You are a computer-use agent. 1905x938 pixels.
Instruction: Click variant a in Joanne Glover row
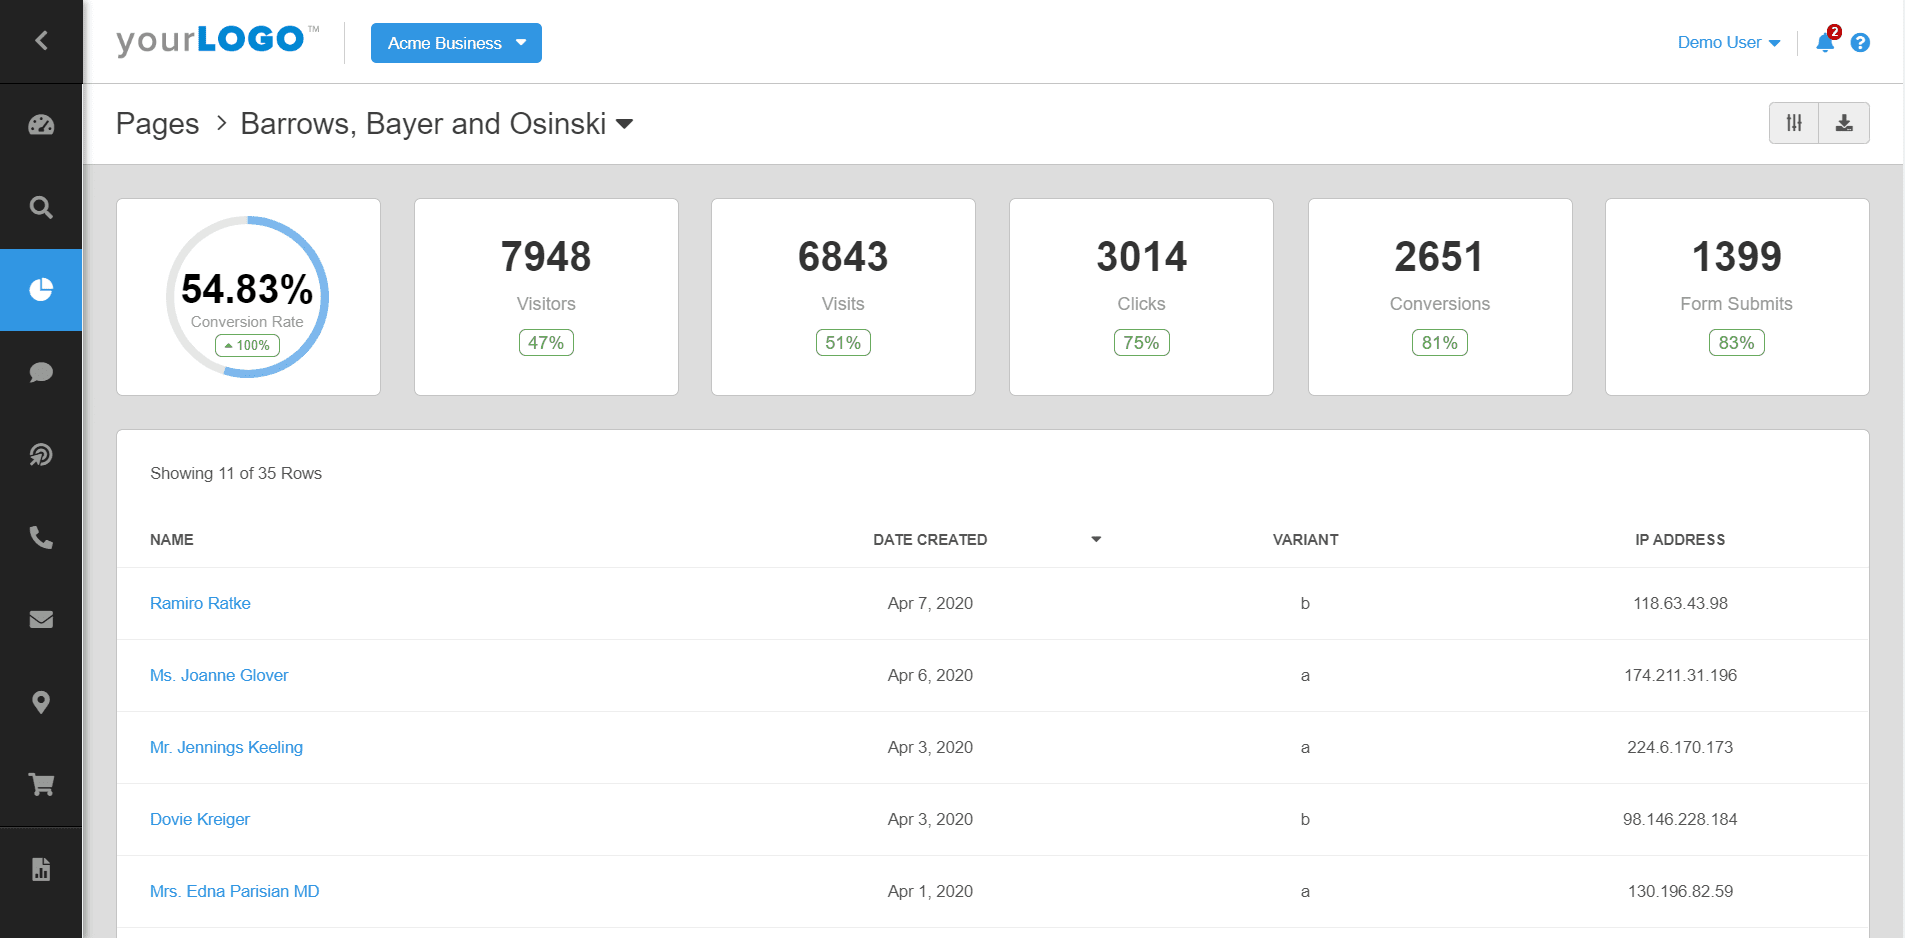[x=1305, y=675]
